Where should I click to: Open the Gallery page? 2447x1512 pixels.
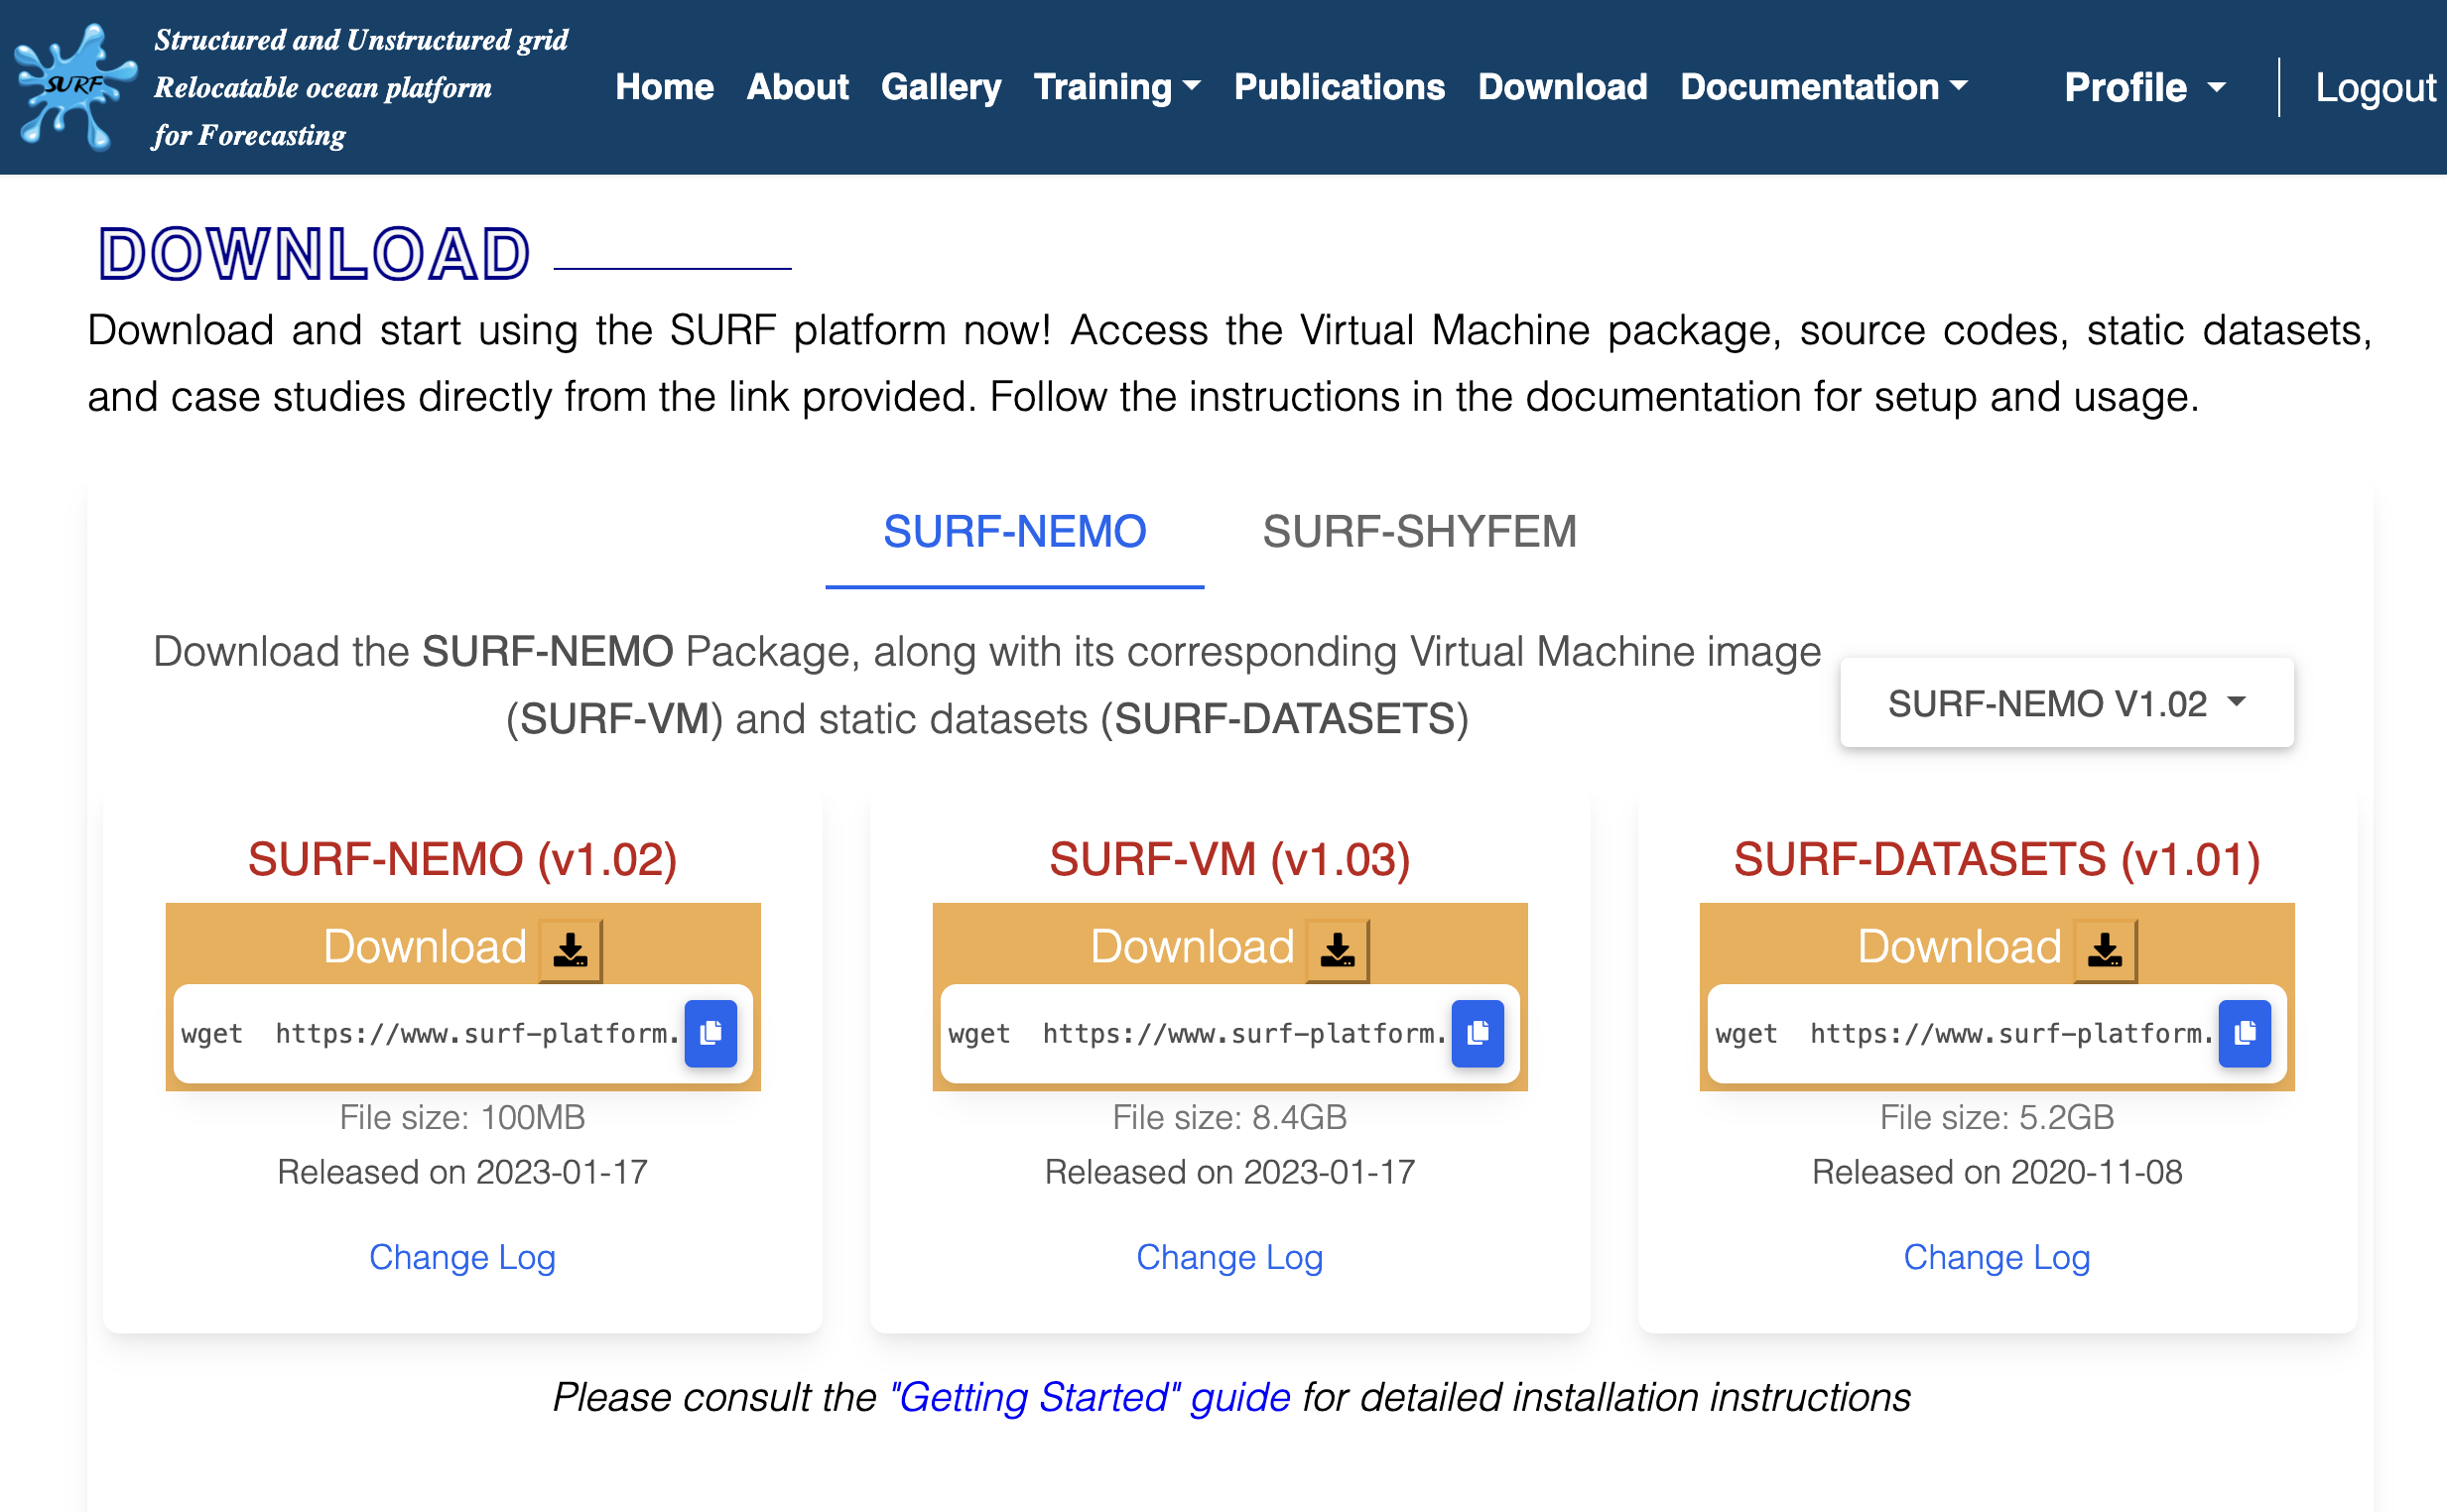[941, 87]
